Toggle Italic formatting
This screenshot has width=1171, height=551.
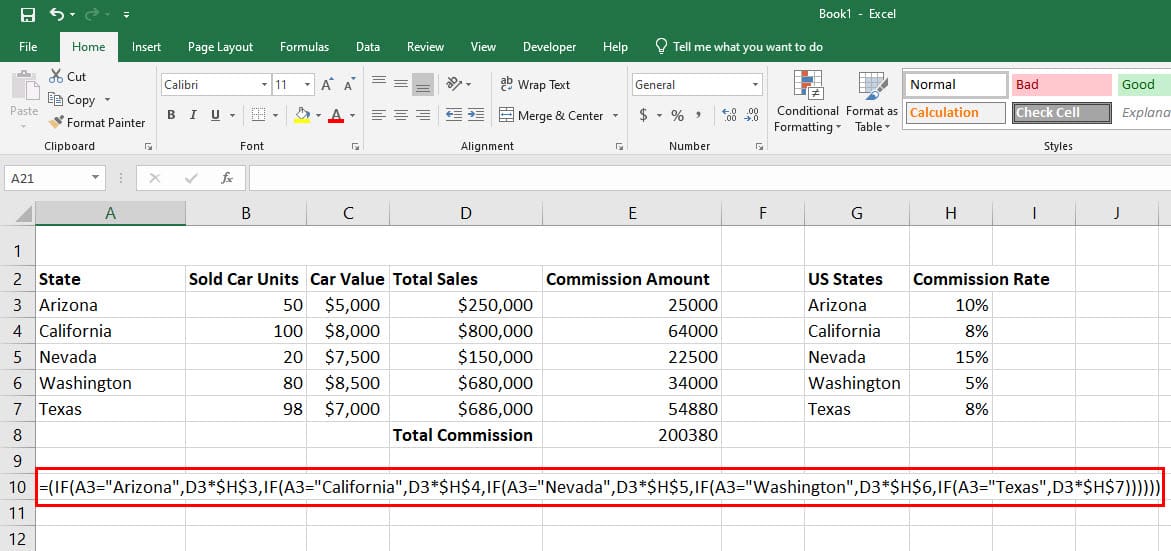(193, 115)
